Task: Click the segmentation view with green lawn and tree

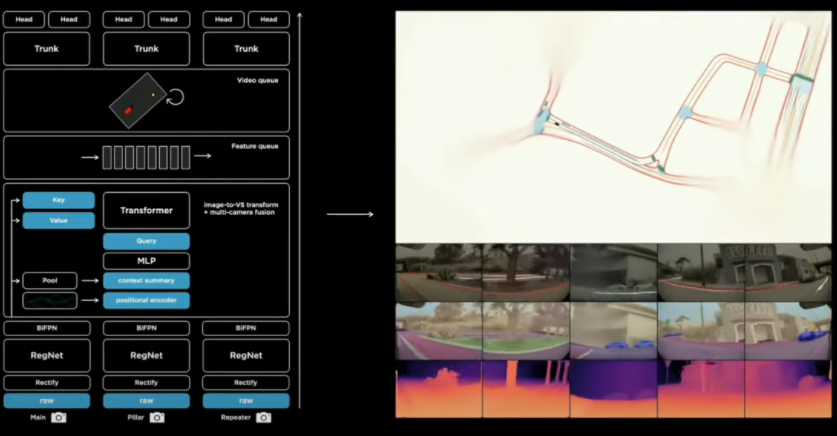Action: pyautogui.click(x=526, y=331)
